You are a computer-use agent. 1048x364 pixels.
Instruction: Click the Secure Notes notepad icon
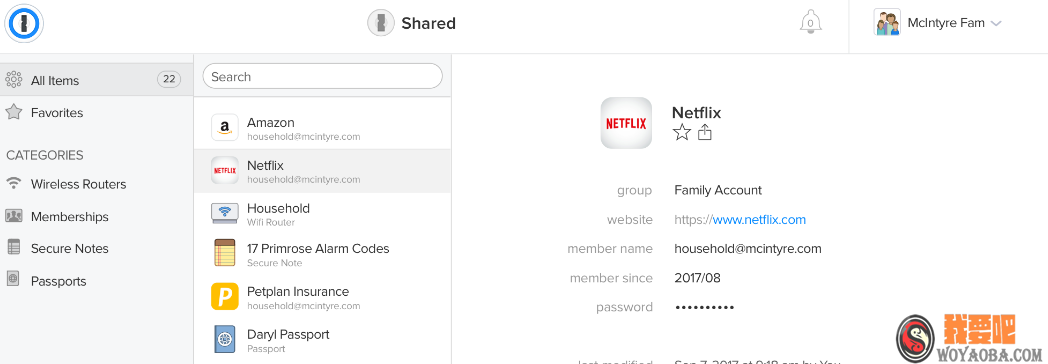click(x=13, y=248)
